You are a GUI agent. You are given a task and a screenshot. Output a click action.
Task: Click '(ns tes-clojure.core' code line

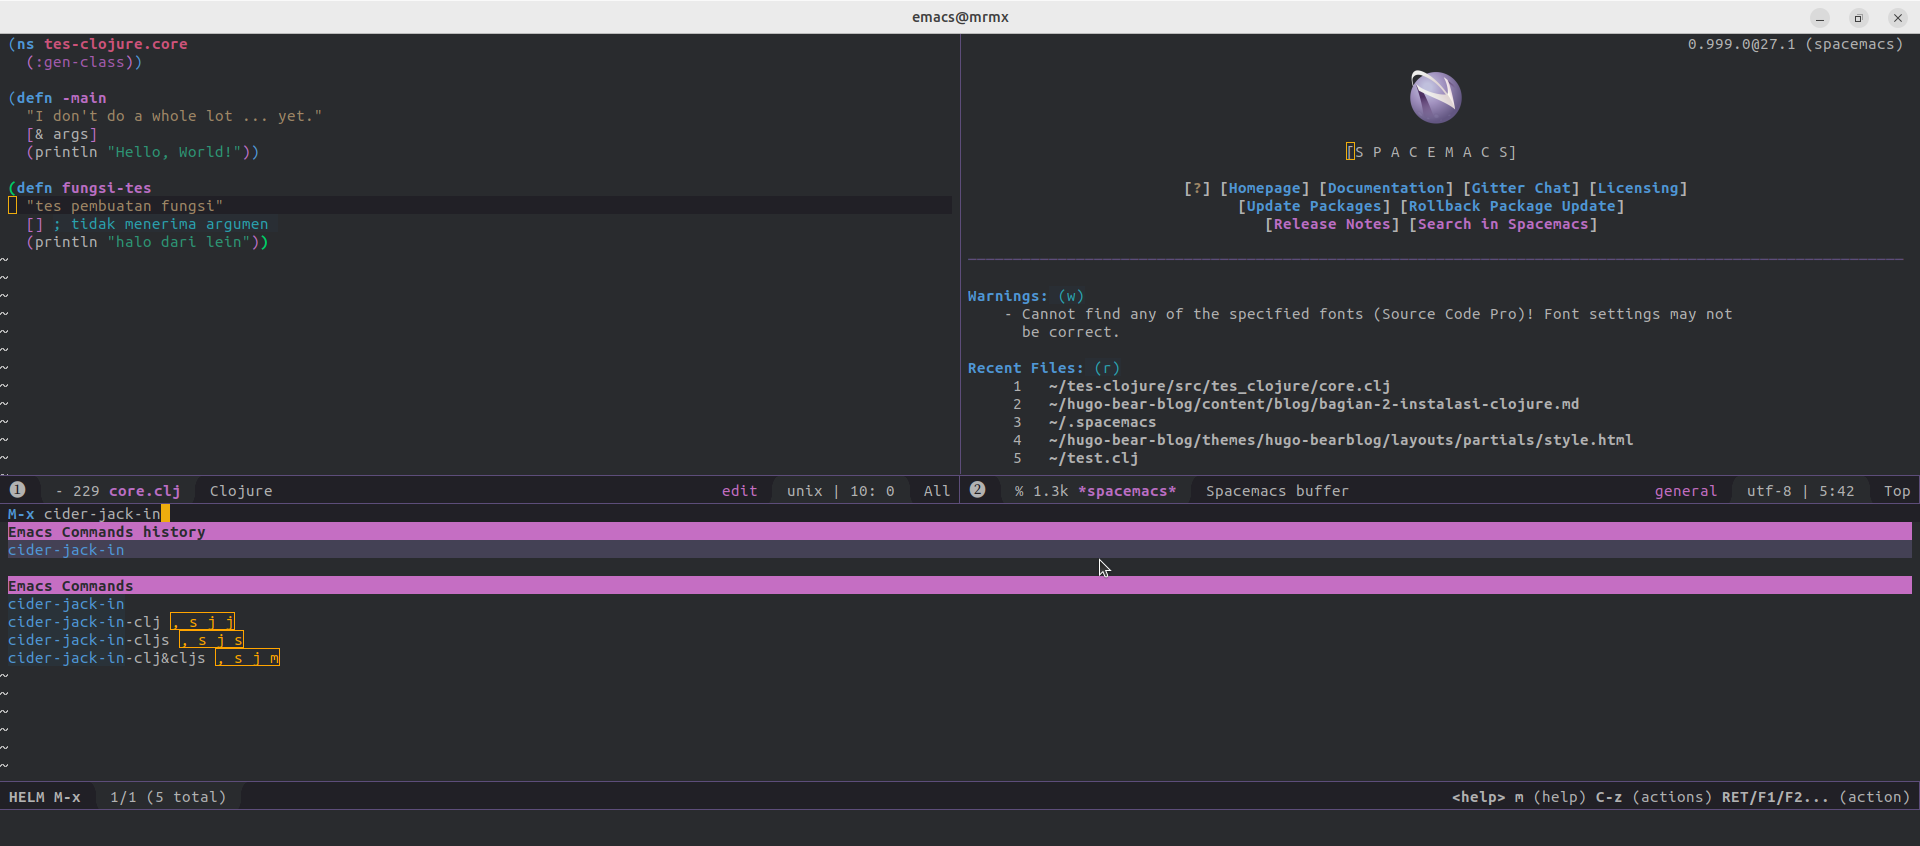pyautogui.click(x=98, y=44)
